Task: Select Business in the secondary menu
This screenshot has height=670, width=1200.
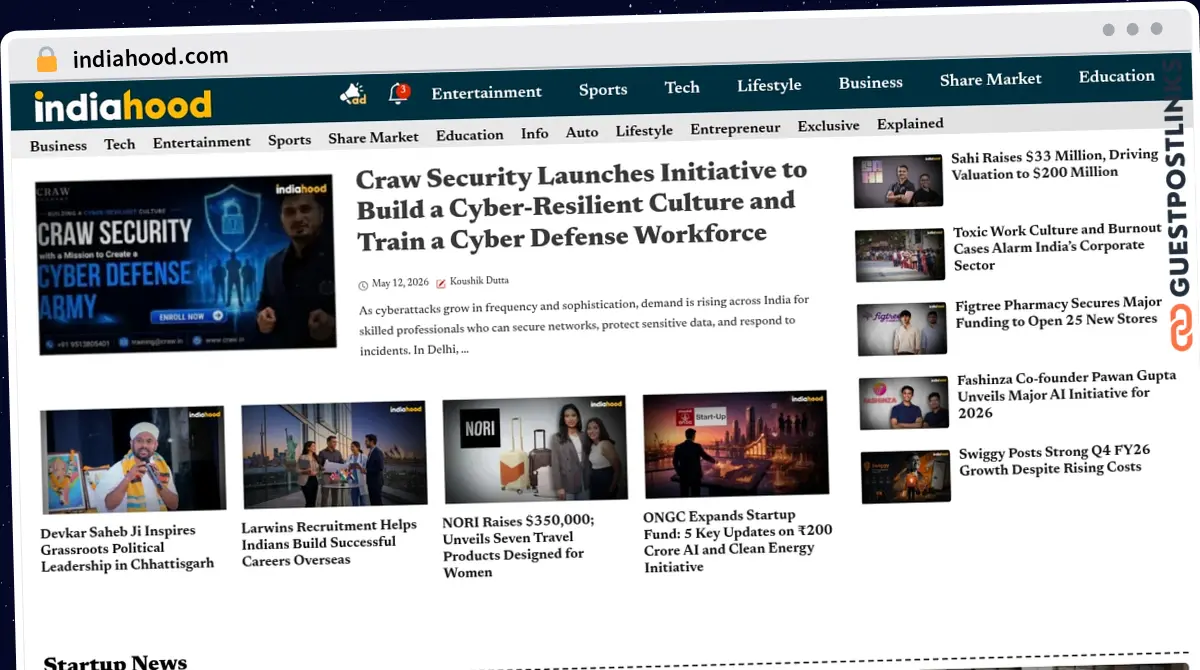Action: pyautogui.click(x=58, y=145)
